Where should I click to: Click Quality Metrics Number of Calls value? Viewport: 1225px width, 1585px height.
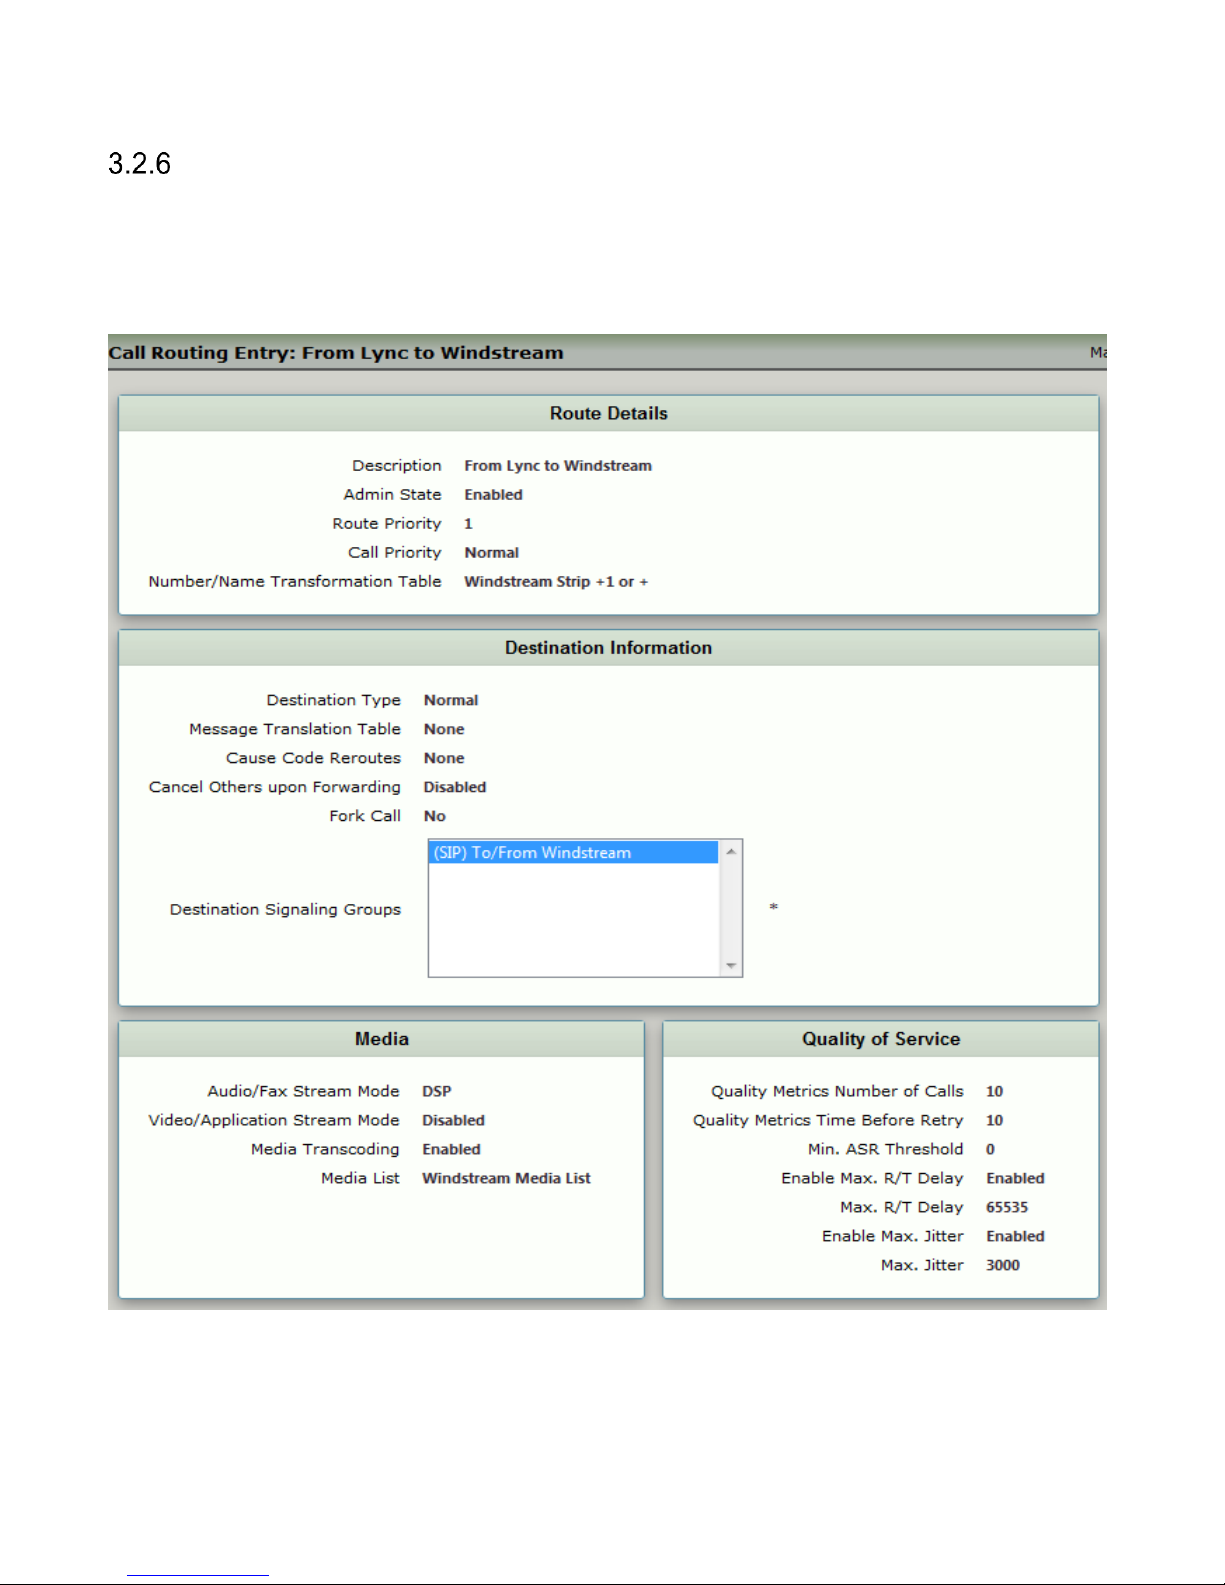click(994, 1092)
